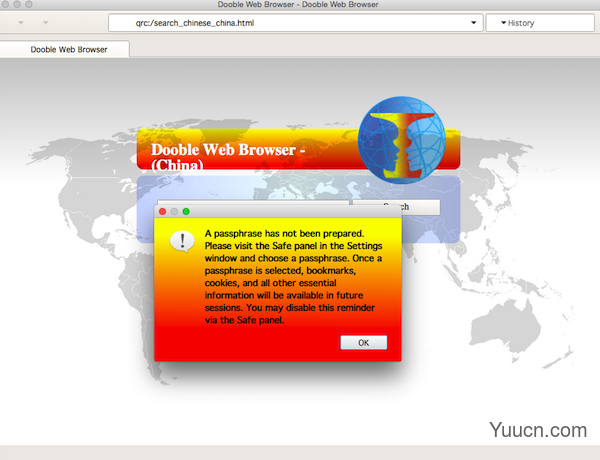
Task: Close the passphrase dialog with red button
Action: point(163,212)
